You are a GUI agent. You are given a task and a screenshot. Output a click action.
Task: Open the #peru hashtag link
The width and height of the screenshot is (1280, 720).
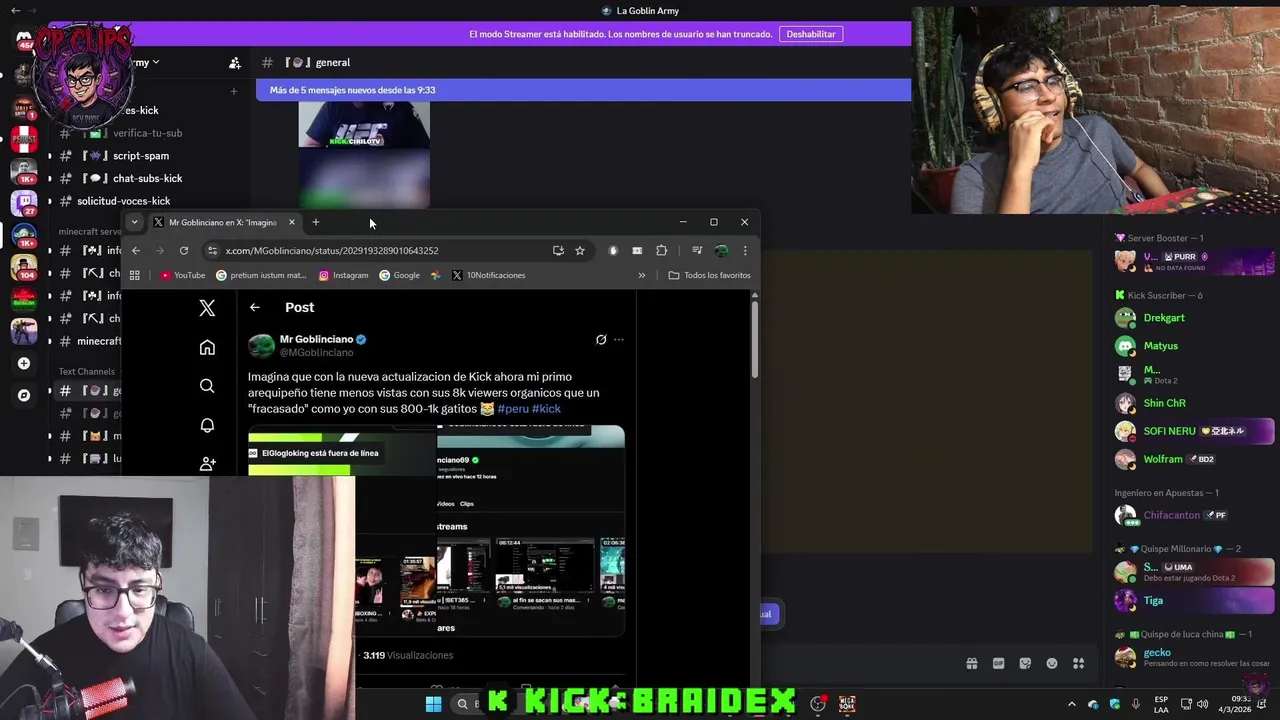[x=513, y=409]
